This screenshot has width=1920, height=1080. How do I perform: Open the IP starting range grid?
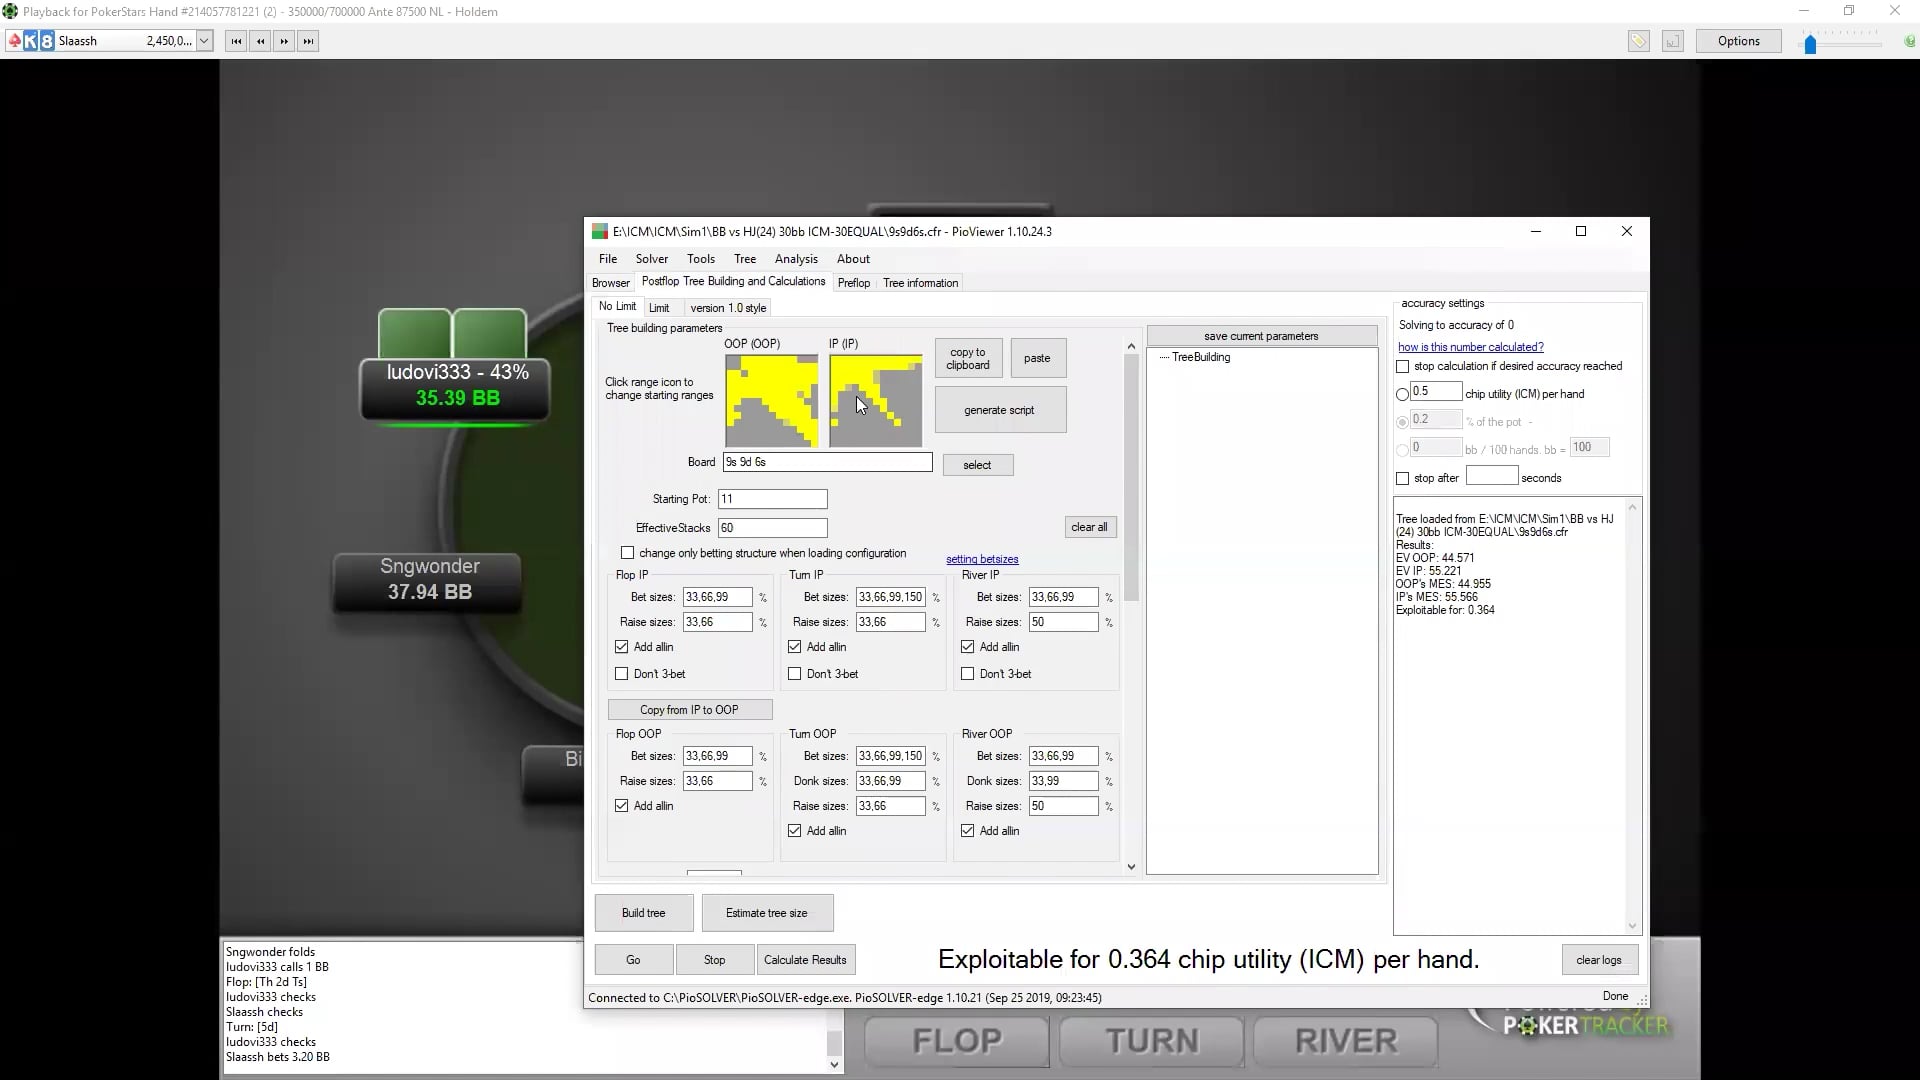875,401
